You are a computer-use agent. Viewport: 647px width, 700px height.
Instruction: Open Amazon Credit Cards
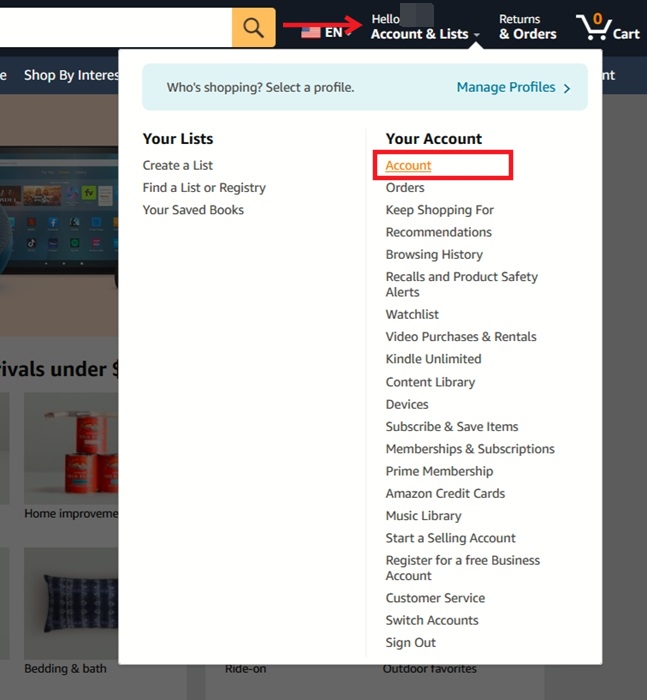tap(445, 494)
